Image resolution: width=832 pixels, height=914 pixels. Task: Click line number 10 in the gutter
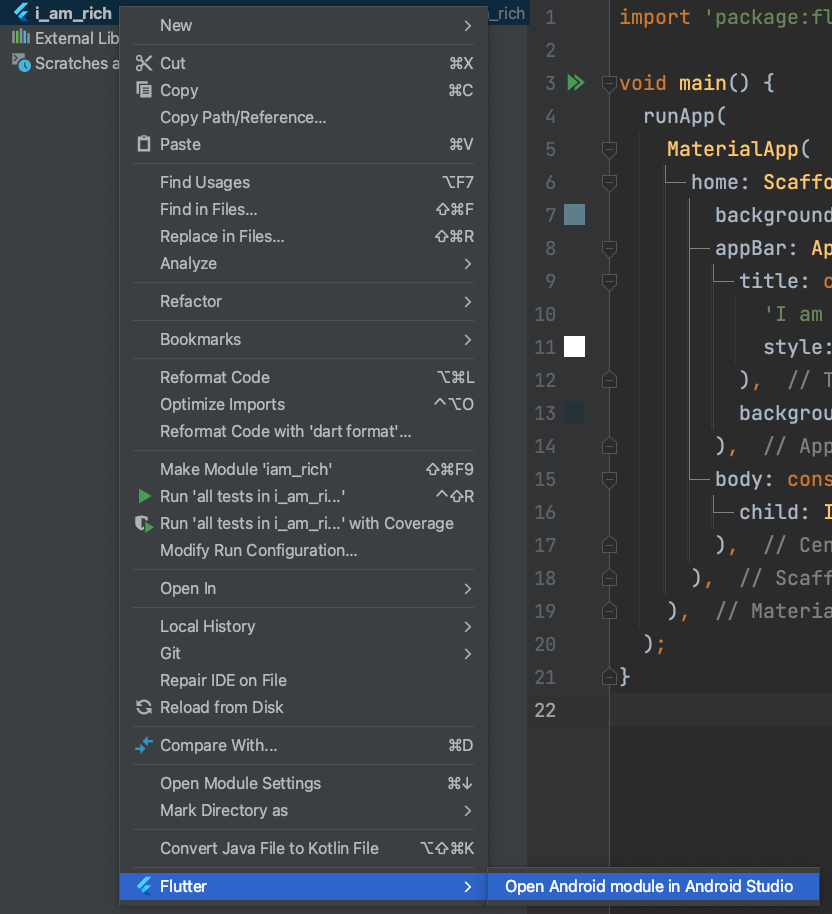(x=545, y=314)
